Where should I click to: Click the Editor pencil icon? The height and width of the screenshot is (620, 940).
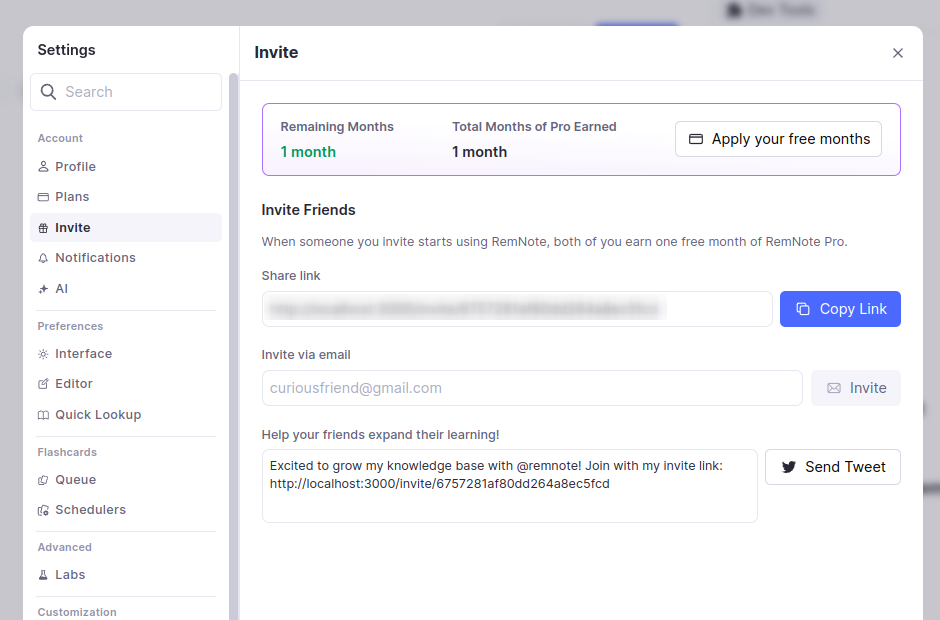pos(43,384)
